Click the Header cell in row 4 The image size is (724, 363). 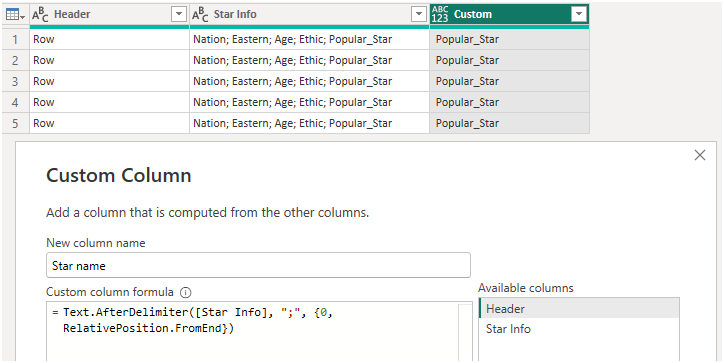[x=109, y=102]
